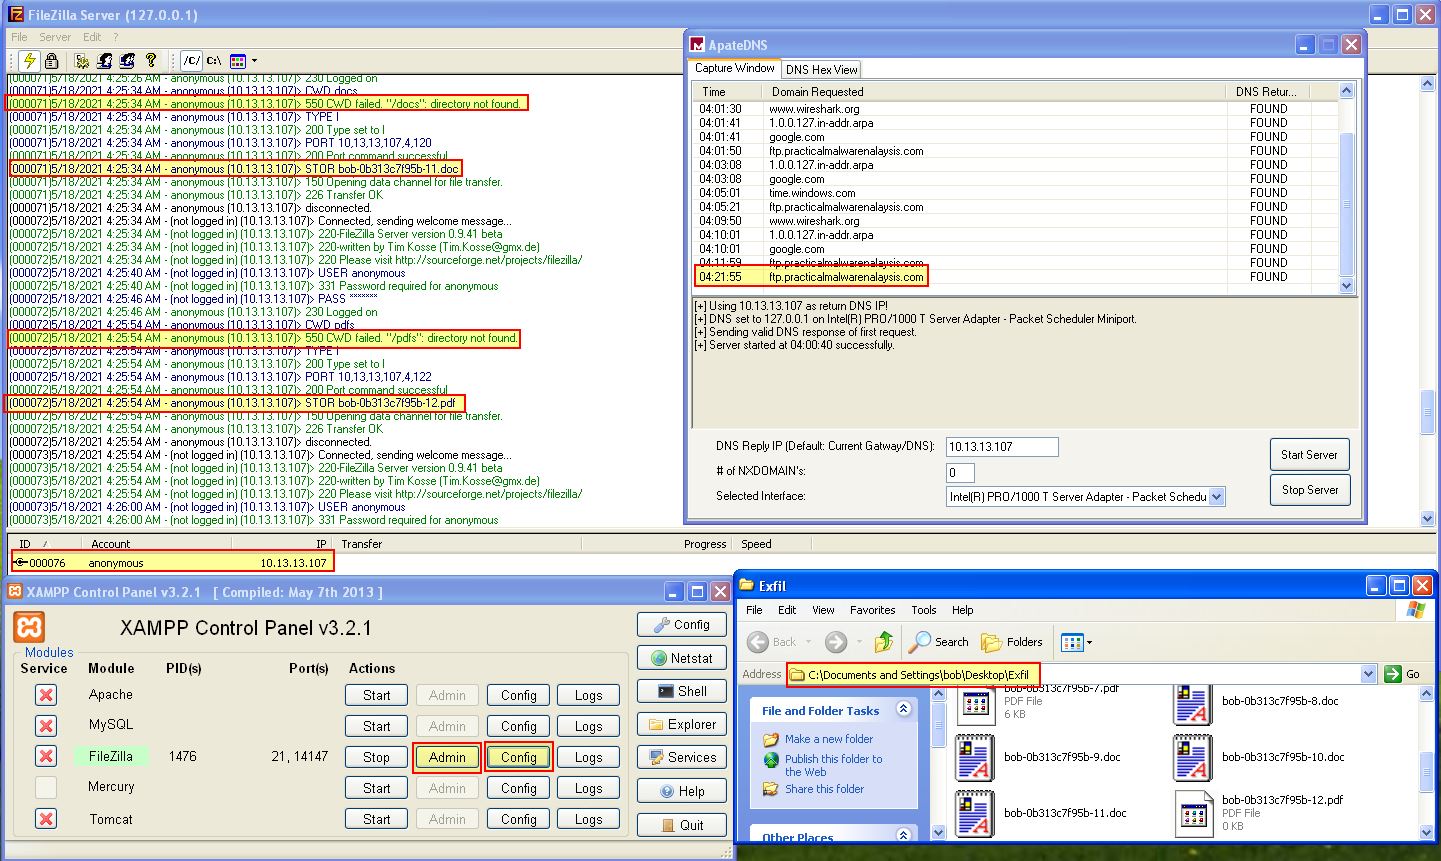Switch to the DNS Hex View tab
The width and height of the screenshot is (1441, 861).
(x=821, y=69)
